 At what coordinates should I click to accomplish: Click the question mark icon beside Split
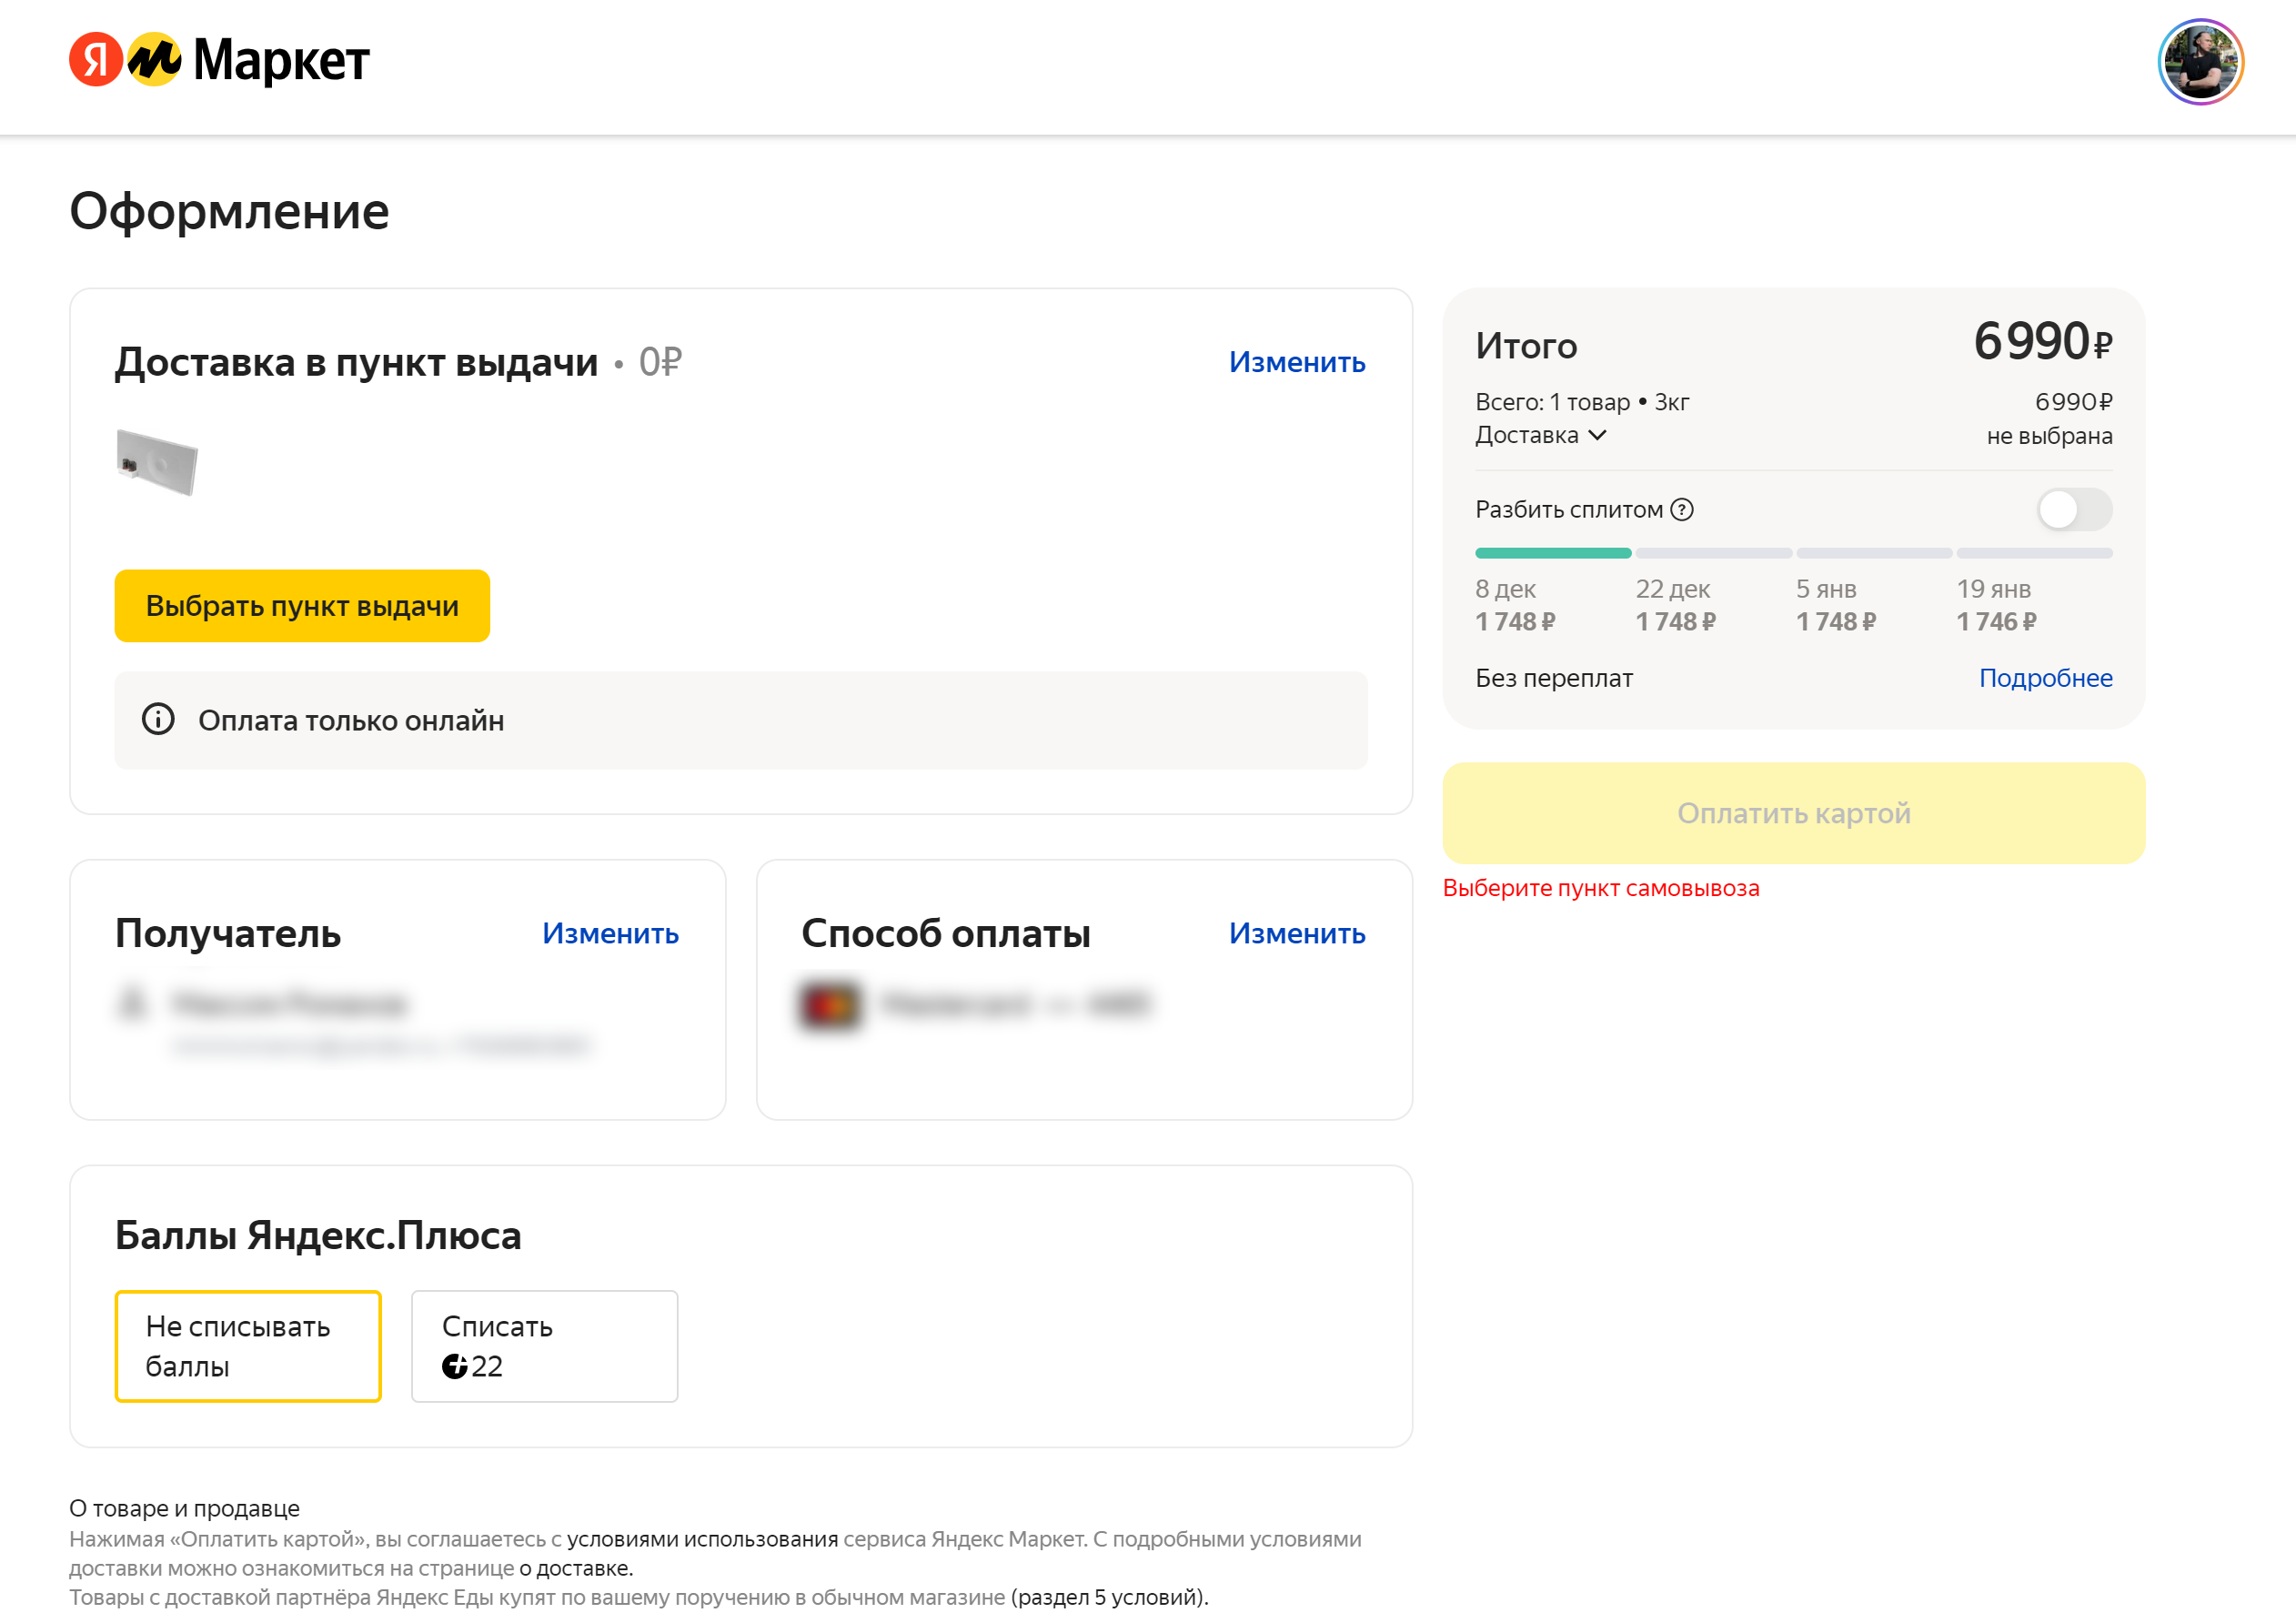tap(1683, 510)
